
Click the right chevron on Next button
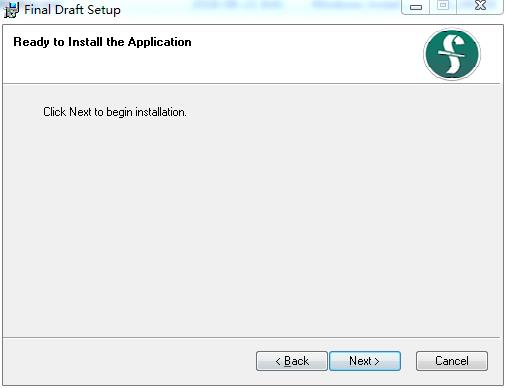tap(377, 361)
